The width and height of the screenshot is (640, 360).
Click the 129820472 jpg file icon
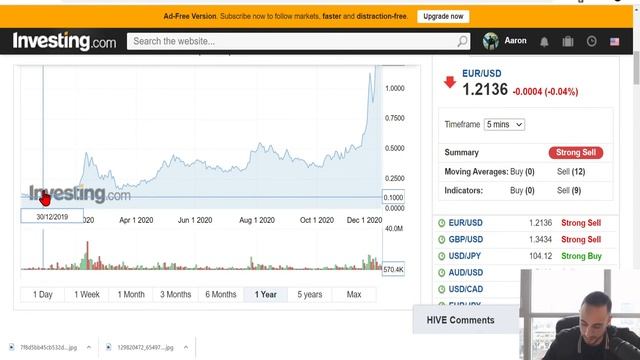pyautogui.click(x=109, y=347)
